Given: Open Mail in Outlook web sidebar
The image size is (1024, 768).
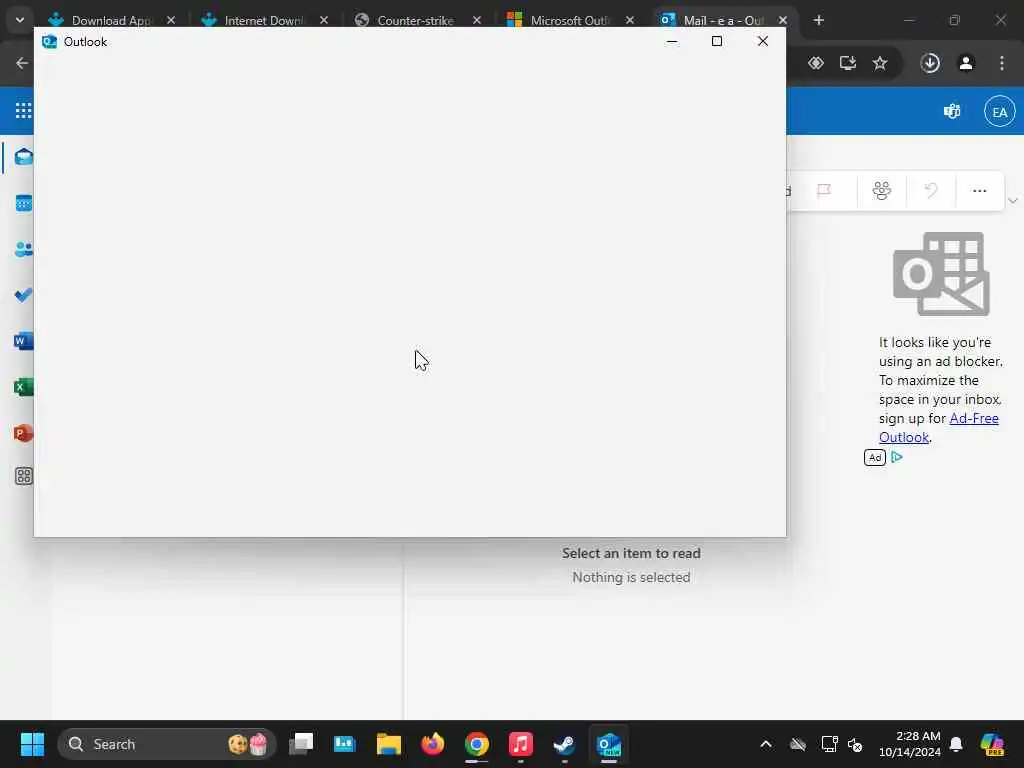Looking at the screenshot, I should click(x=24, y=157).
